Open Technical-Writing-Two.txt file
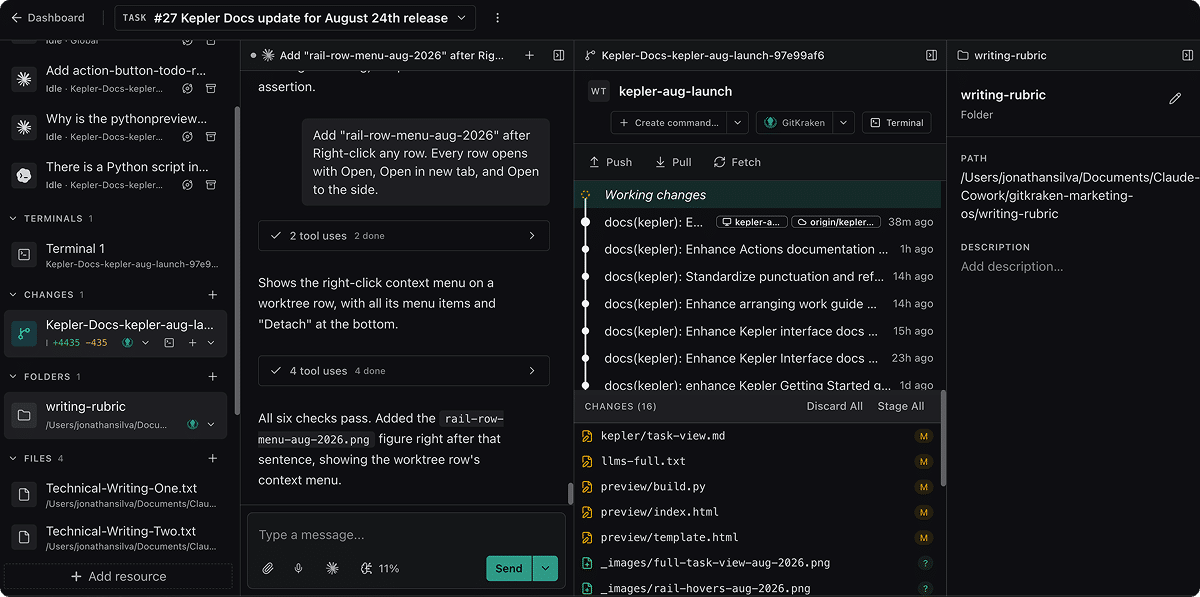Screen dimensions: 1200x597 [116, 538]
